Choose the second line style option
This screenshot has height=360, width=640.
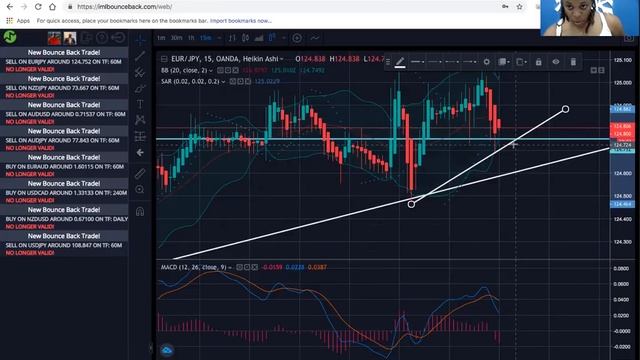click(435, 62)
